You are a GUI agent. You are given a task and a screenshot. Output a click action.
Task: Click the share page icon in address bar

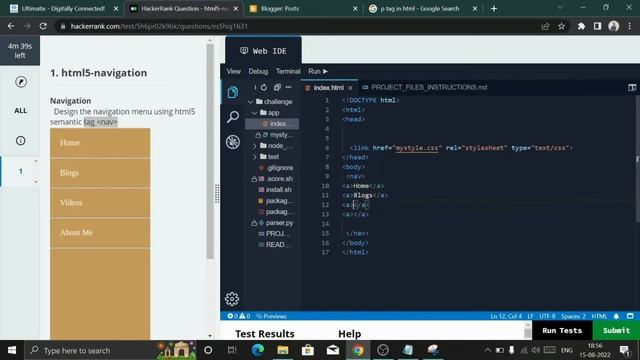pos(545,26)
